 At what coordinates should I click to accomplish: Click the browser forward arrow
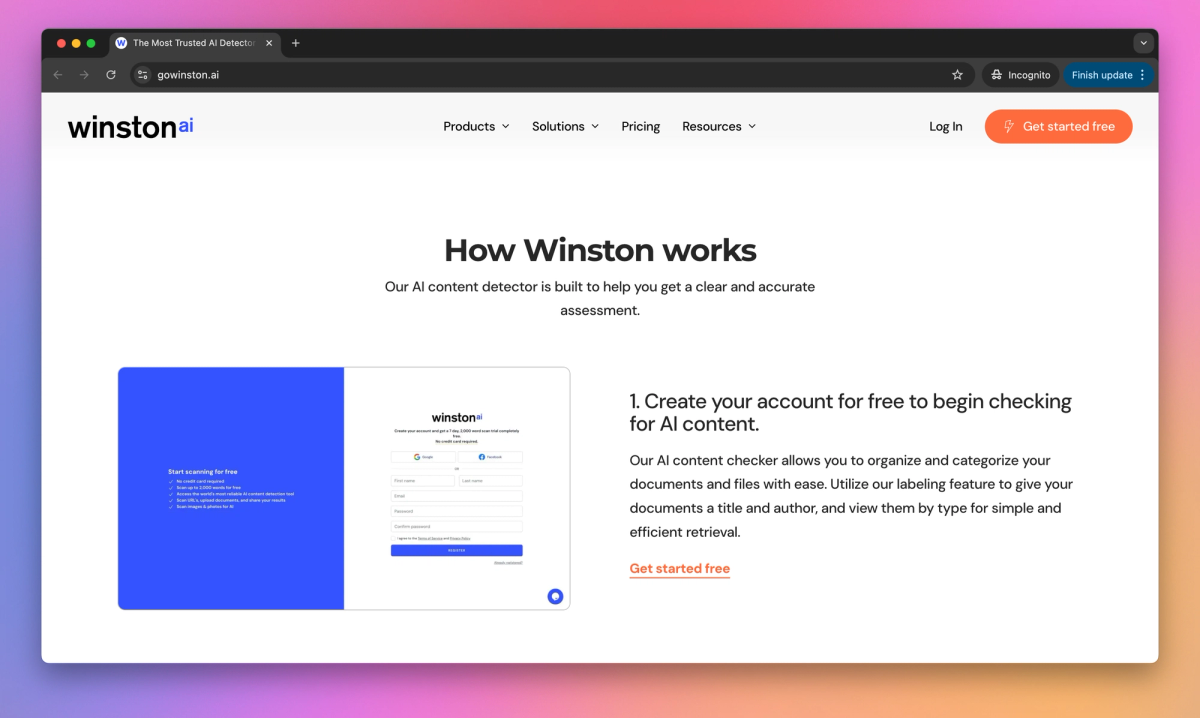coord(84,75)
